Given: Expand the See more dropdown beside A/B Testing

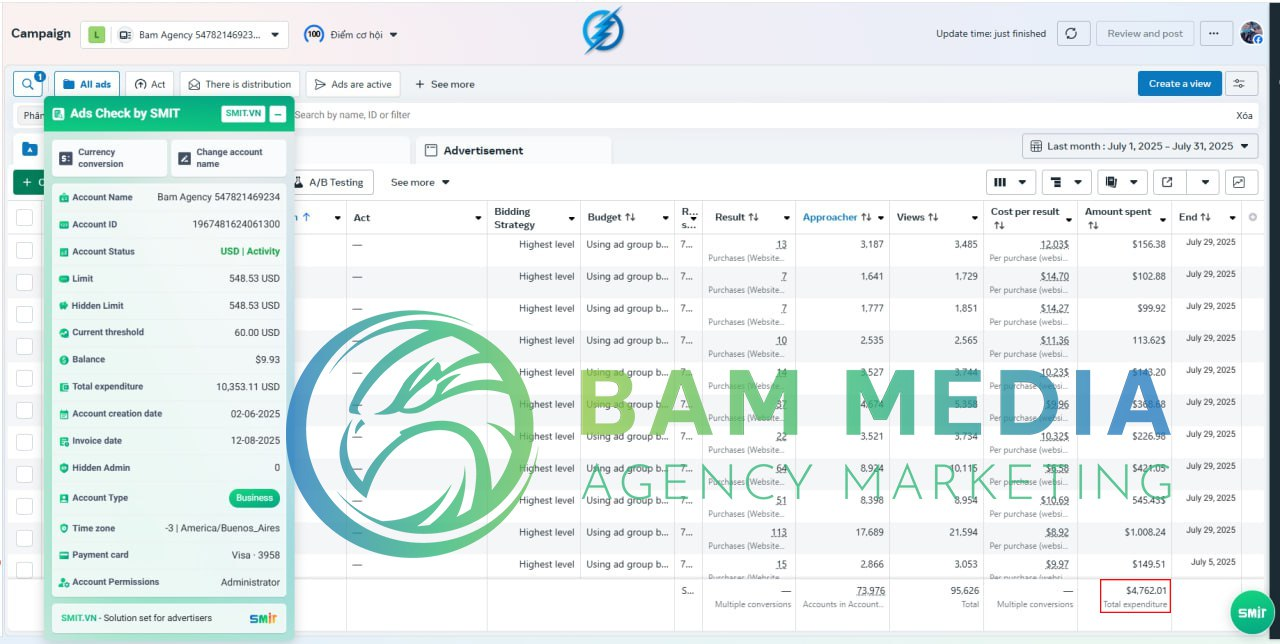Looking at the screenshot, I should point(420,182).
